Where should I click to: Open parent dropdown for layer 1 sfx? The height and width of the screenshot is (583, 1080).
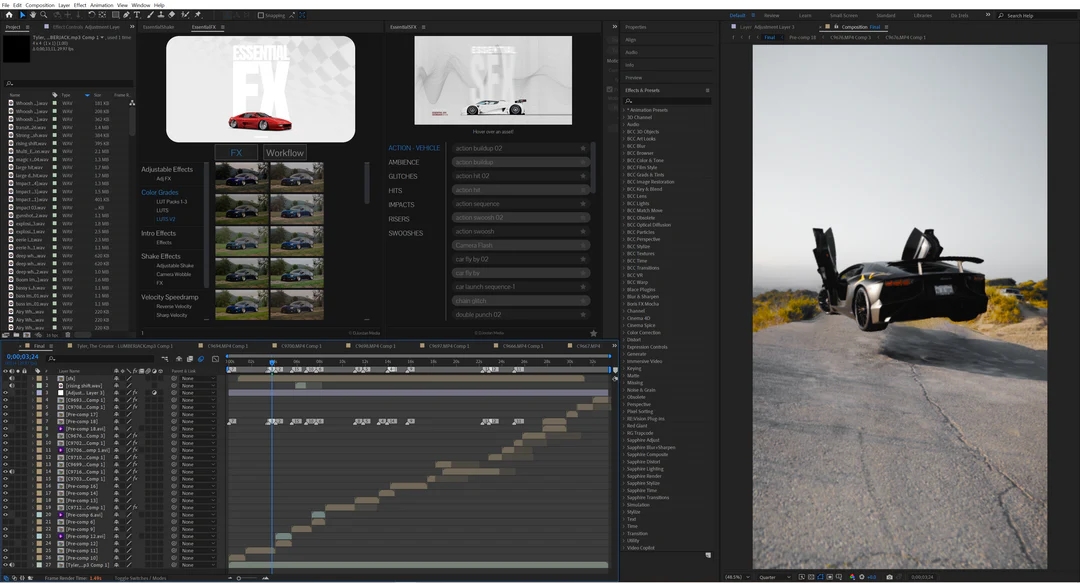tap(197, 379)
